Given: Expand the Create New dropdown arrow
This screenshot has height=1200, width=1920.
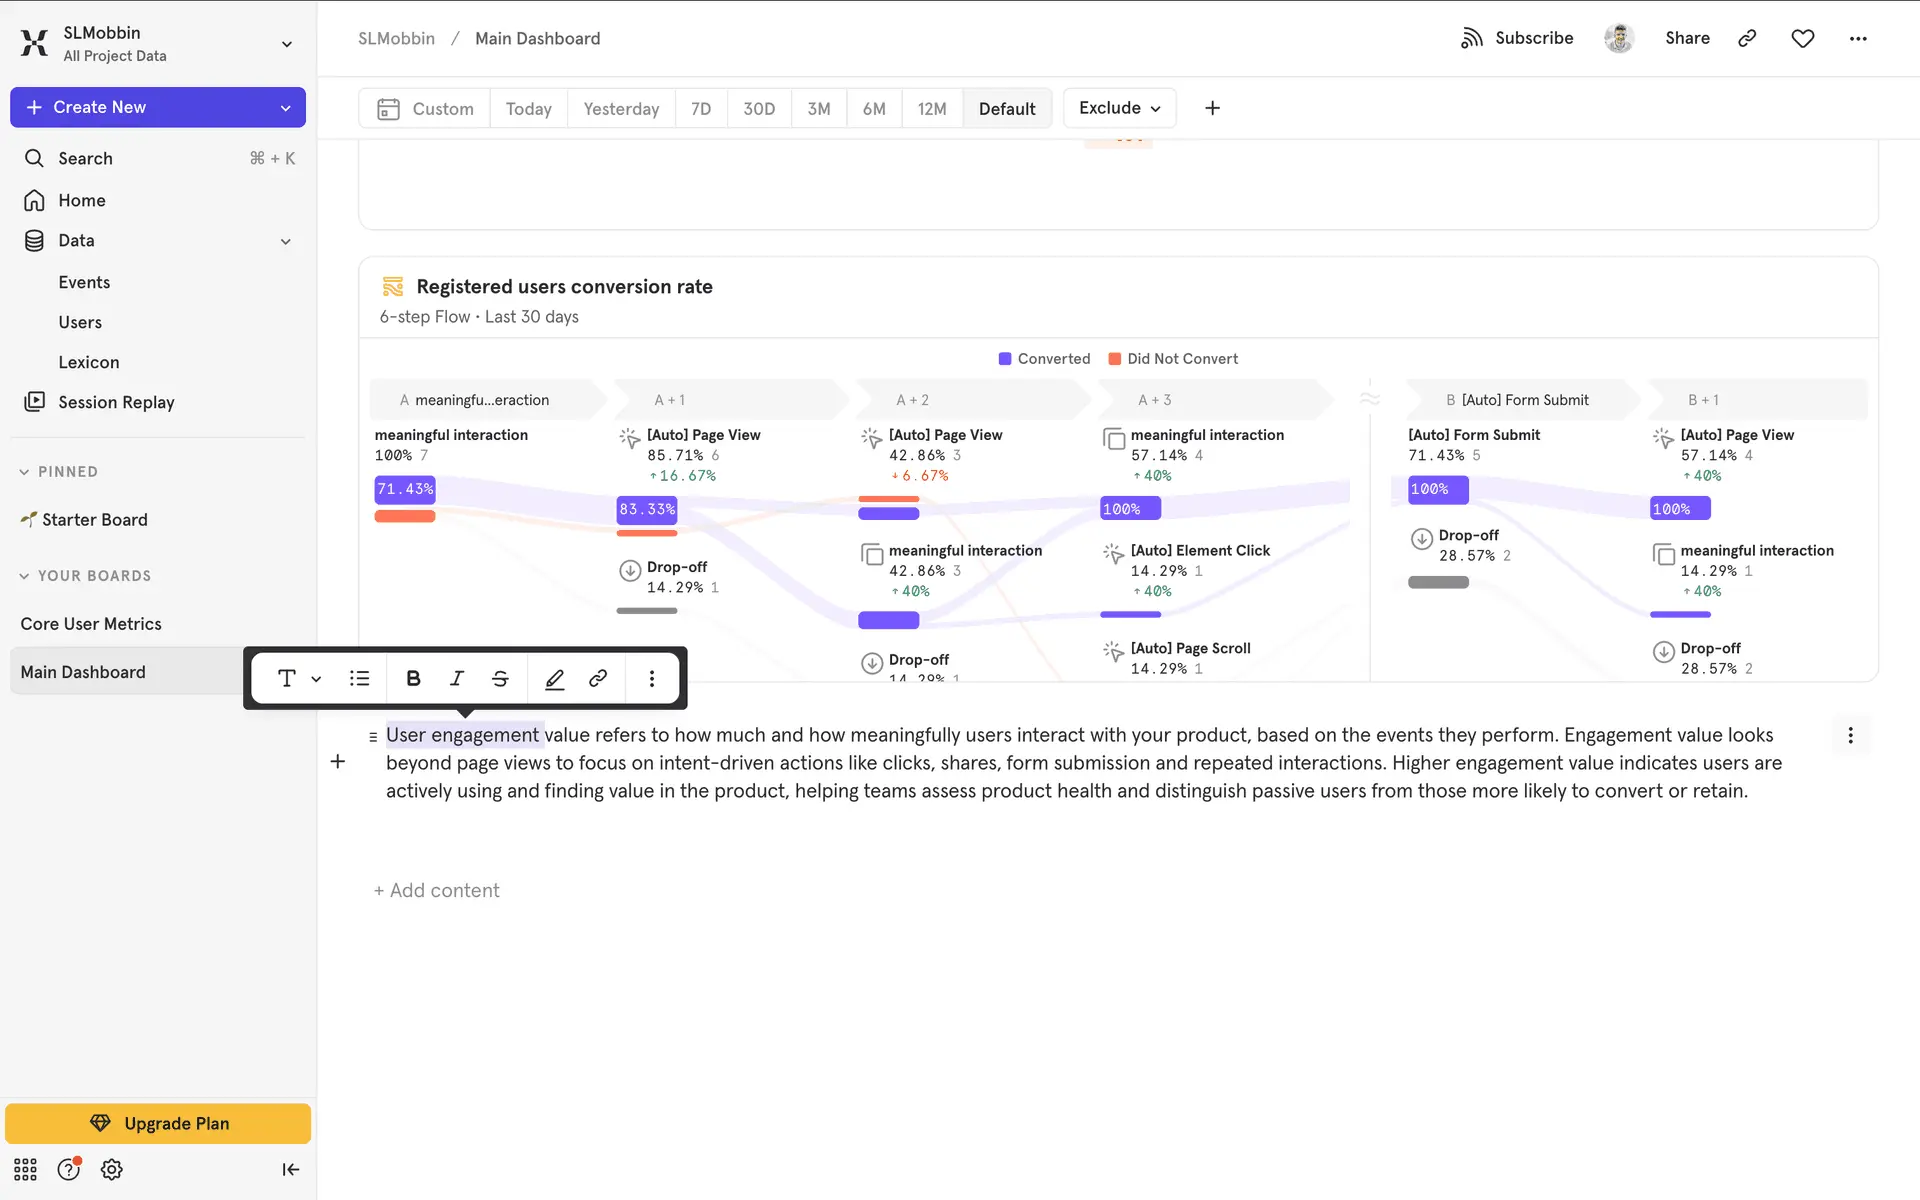Looking at the screenshot, I should 286,108.
